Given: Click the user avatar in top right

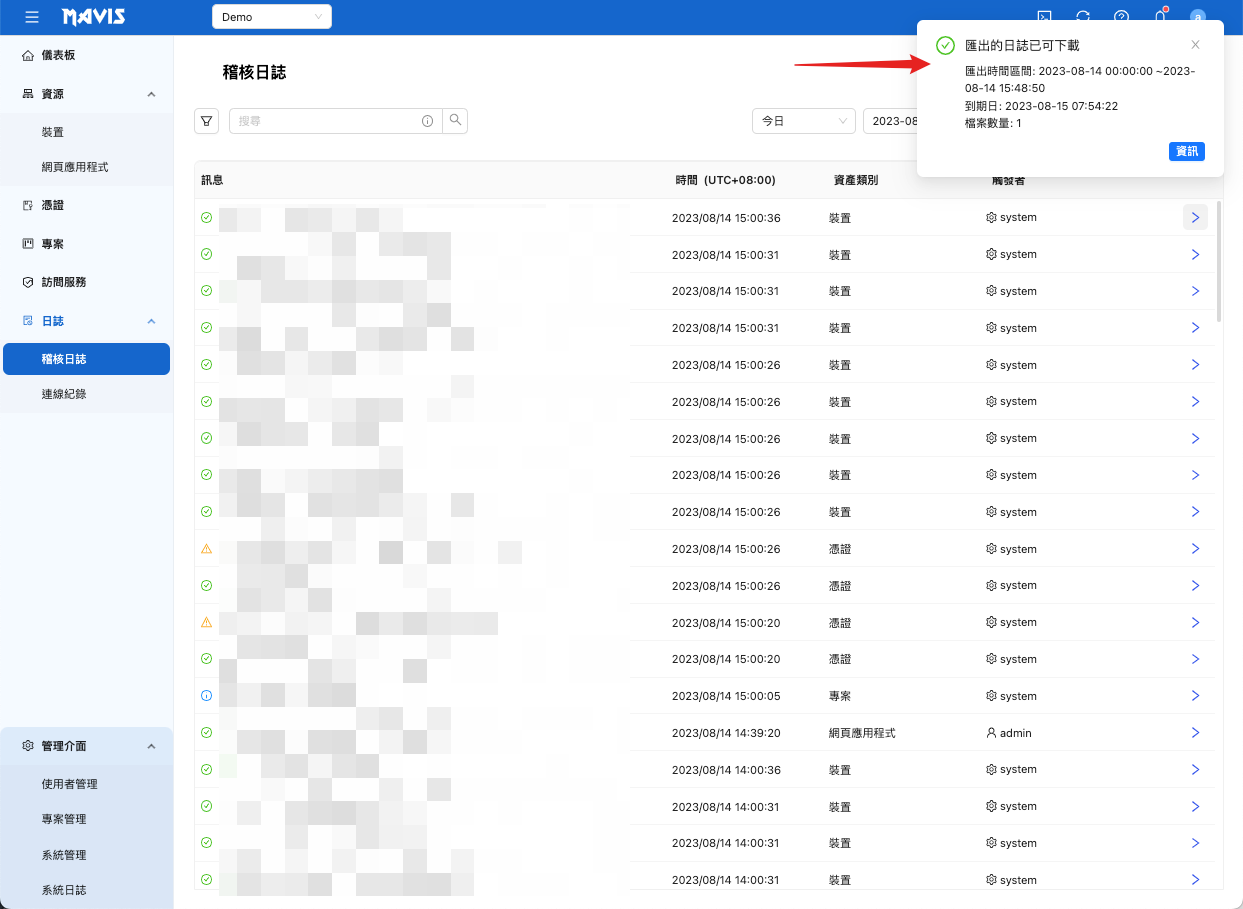Looking at the screenshot, I should [x=1197, y=16].
